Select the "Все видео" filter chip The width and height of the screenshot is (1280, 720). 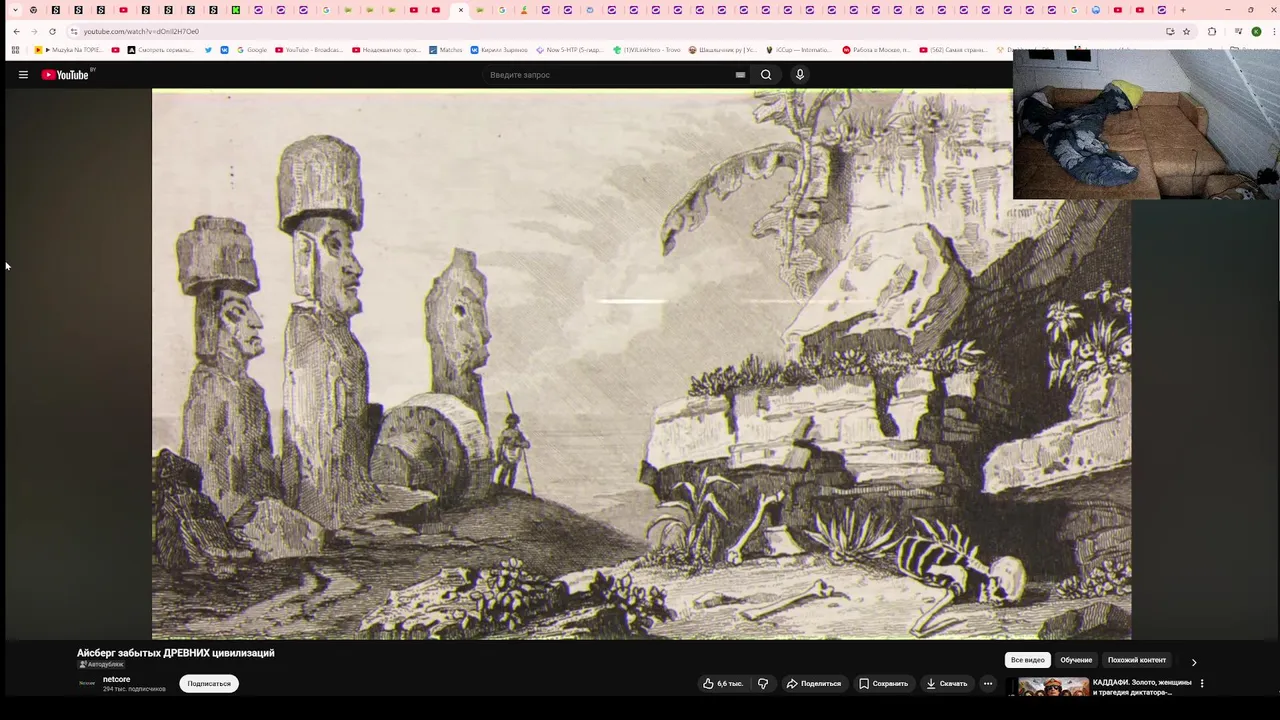coord(1027,660)
